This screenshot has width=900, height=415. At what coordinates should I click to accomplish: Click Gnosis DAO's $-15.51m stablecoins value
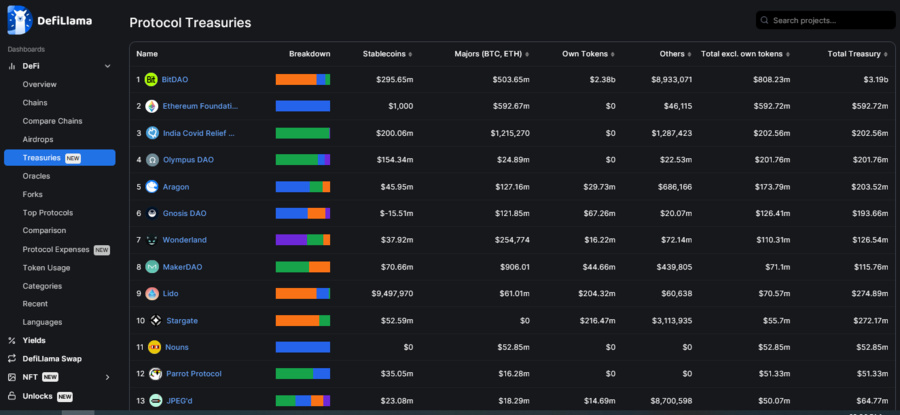coord(397,214)
